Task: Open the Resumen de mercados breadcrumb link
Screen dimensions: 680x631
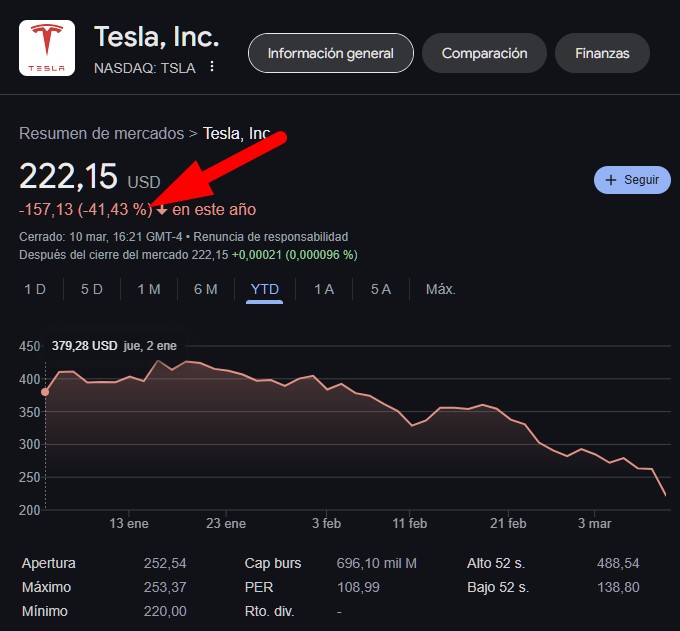Action: pyautogui.click(x=101, y=134)
